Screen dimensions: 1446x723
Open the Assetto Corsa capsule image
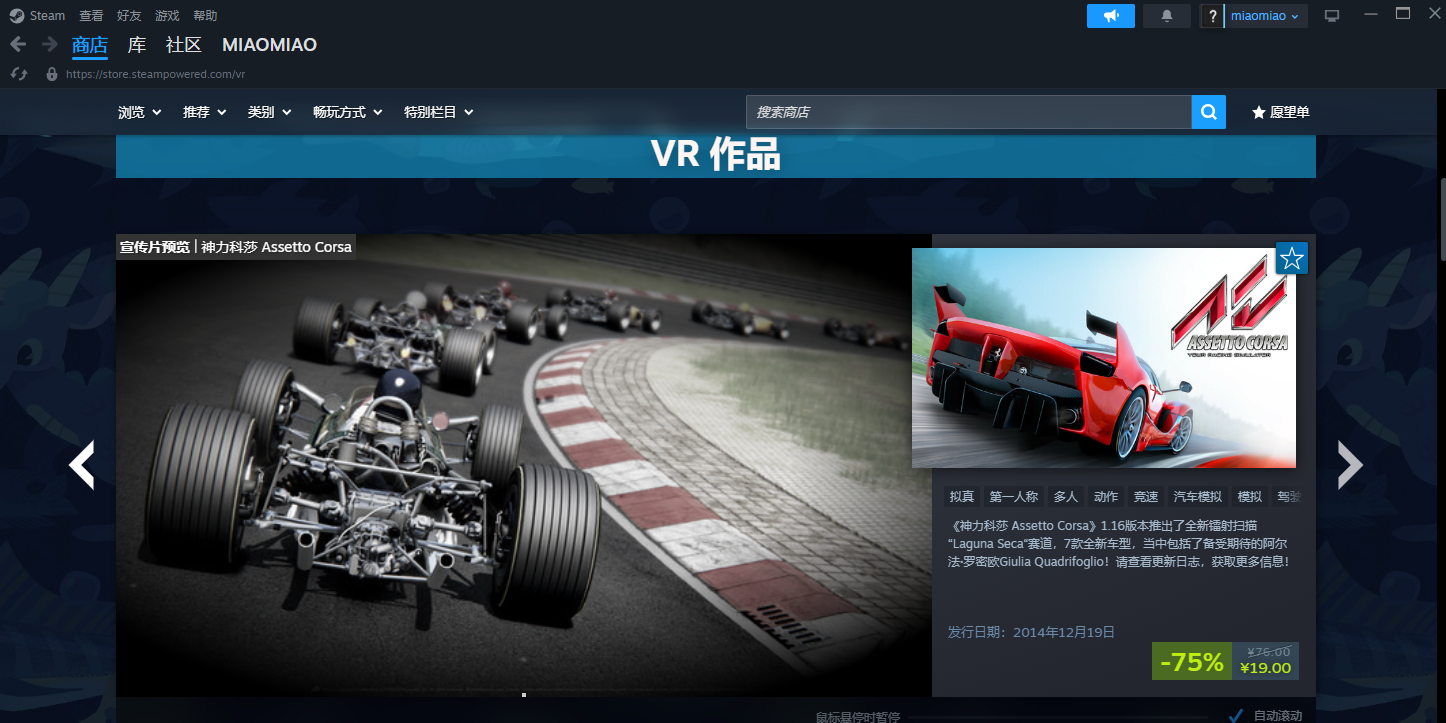tap(1104, 358)
